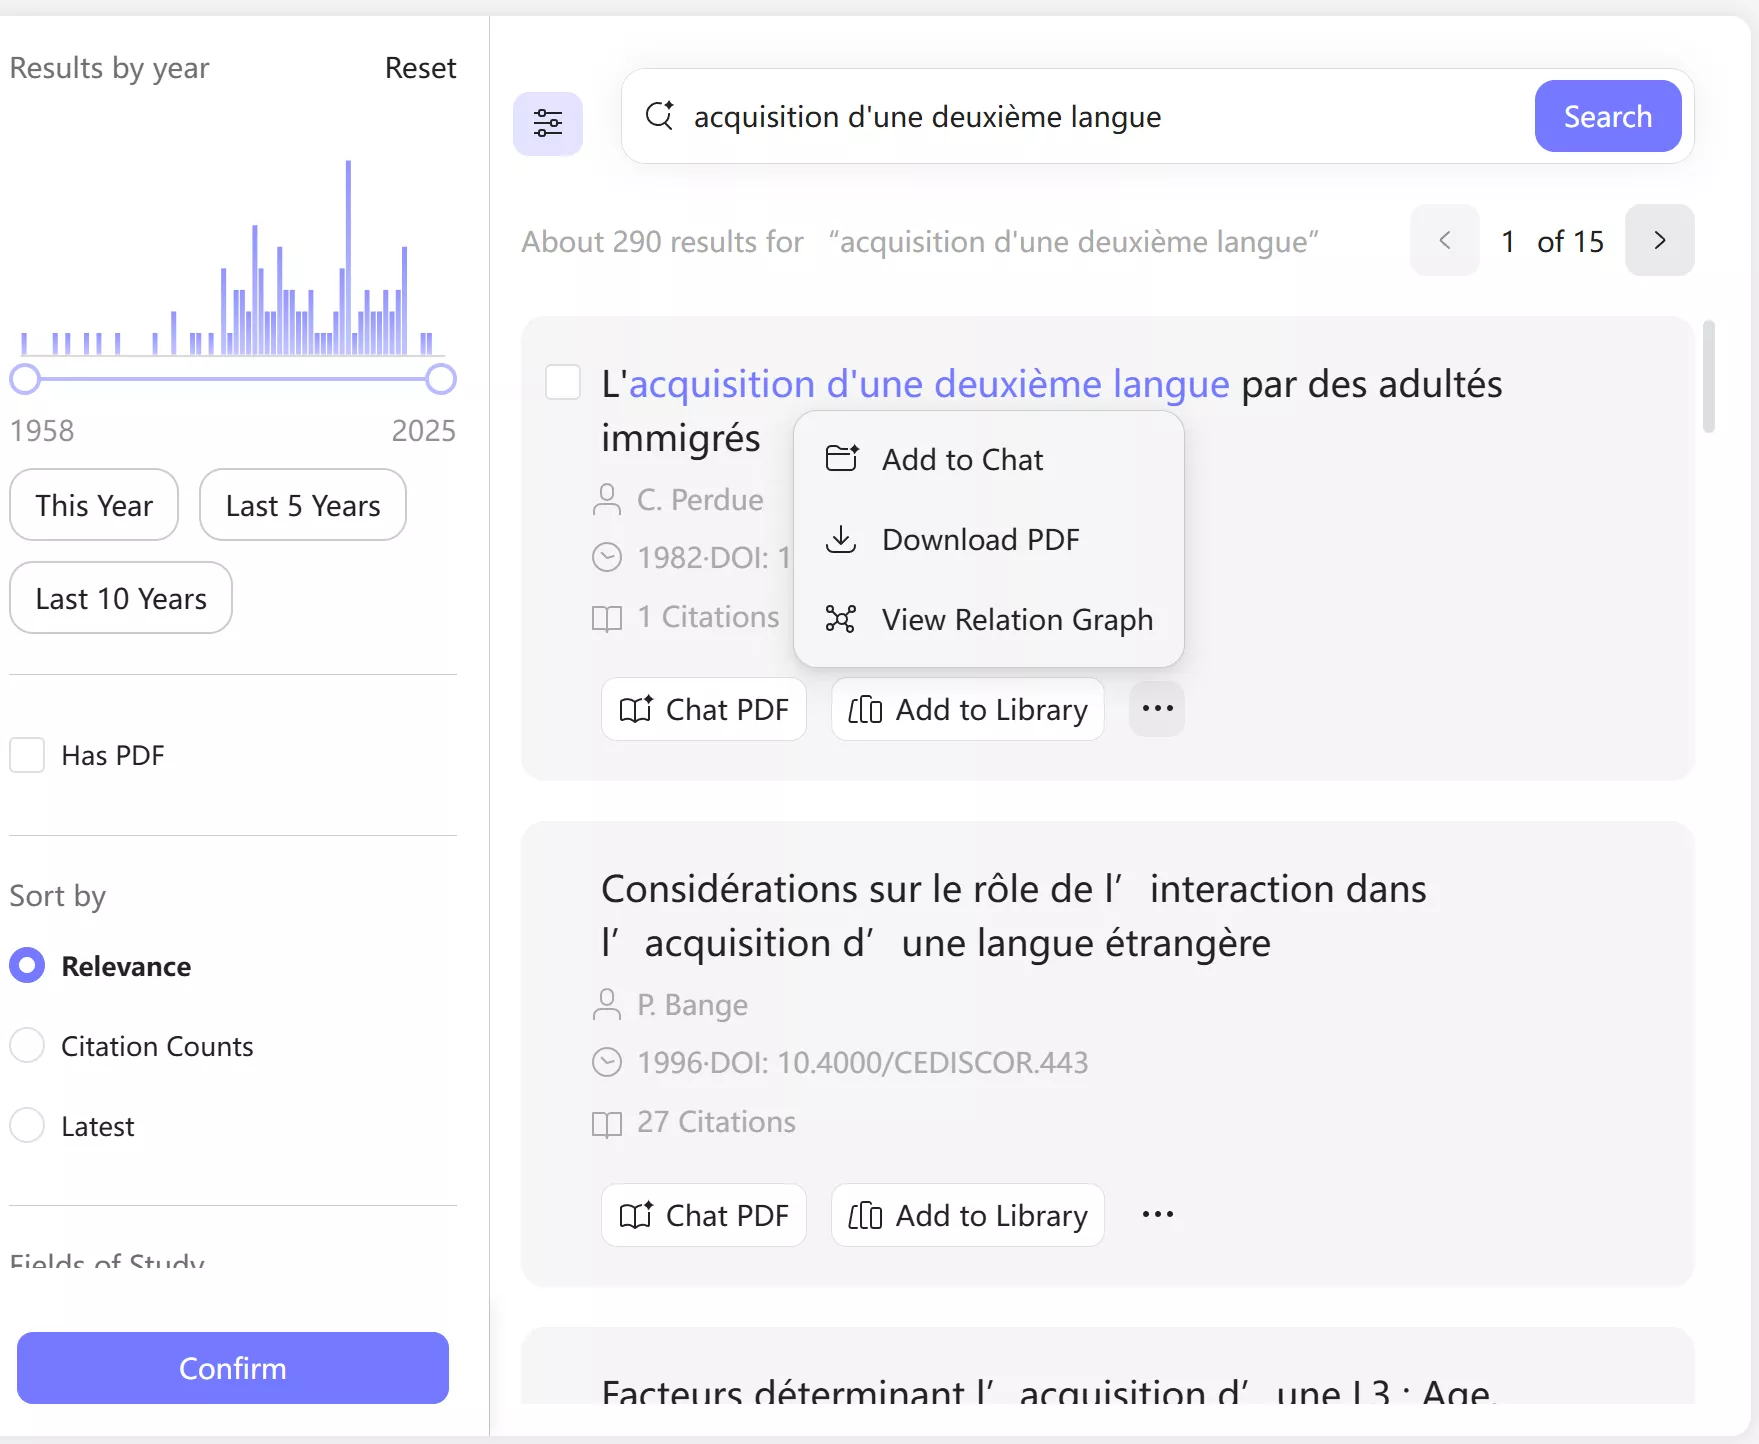
Task: Open more options ellipsis on Perdue paper
Action: point(1156,708)
